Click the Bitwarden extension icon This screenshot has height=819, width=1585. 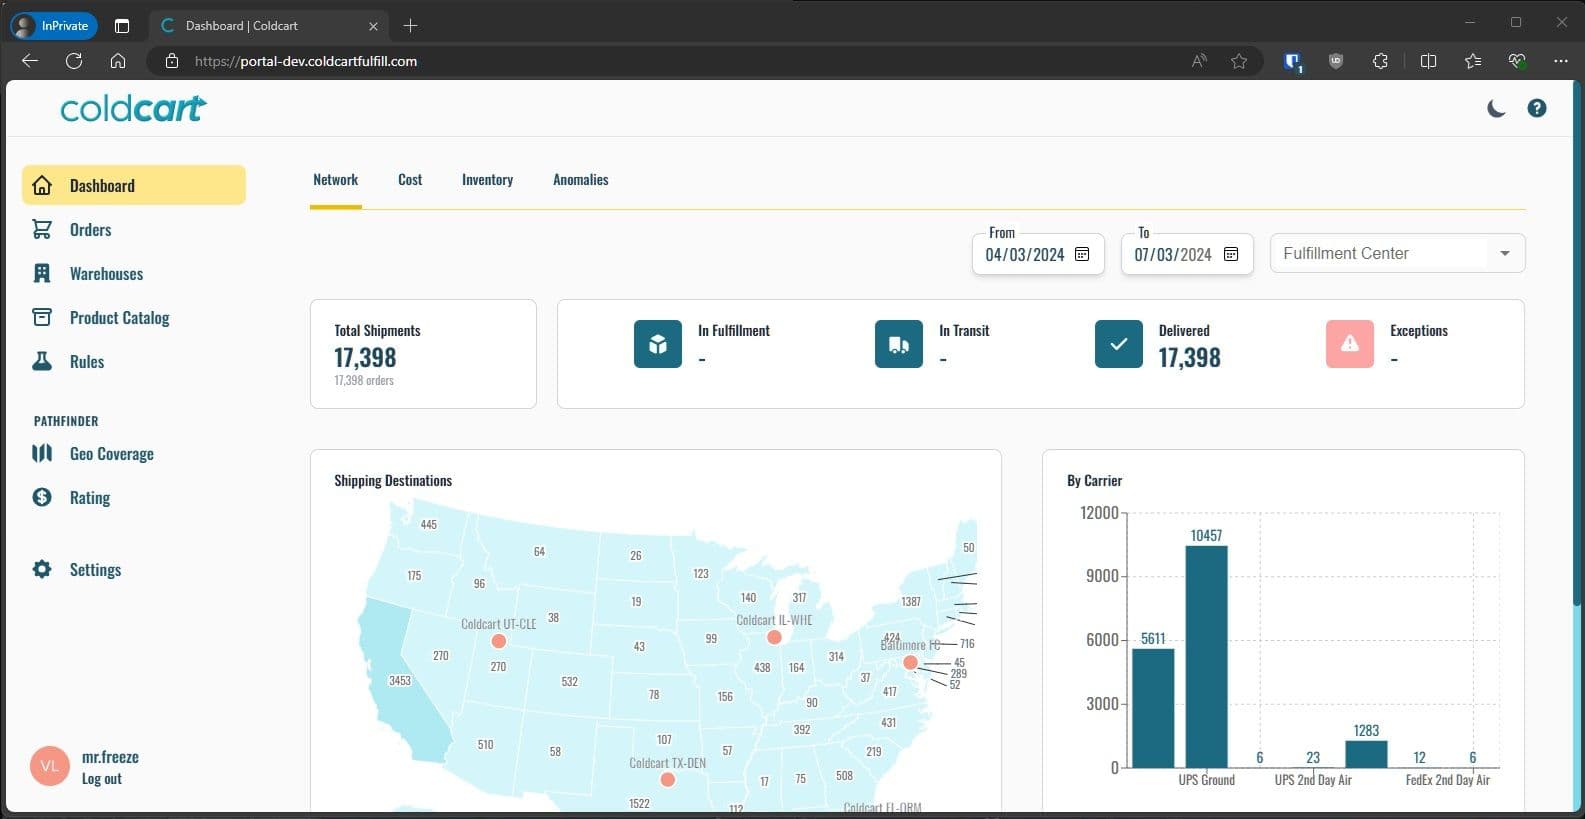1293,61
